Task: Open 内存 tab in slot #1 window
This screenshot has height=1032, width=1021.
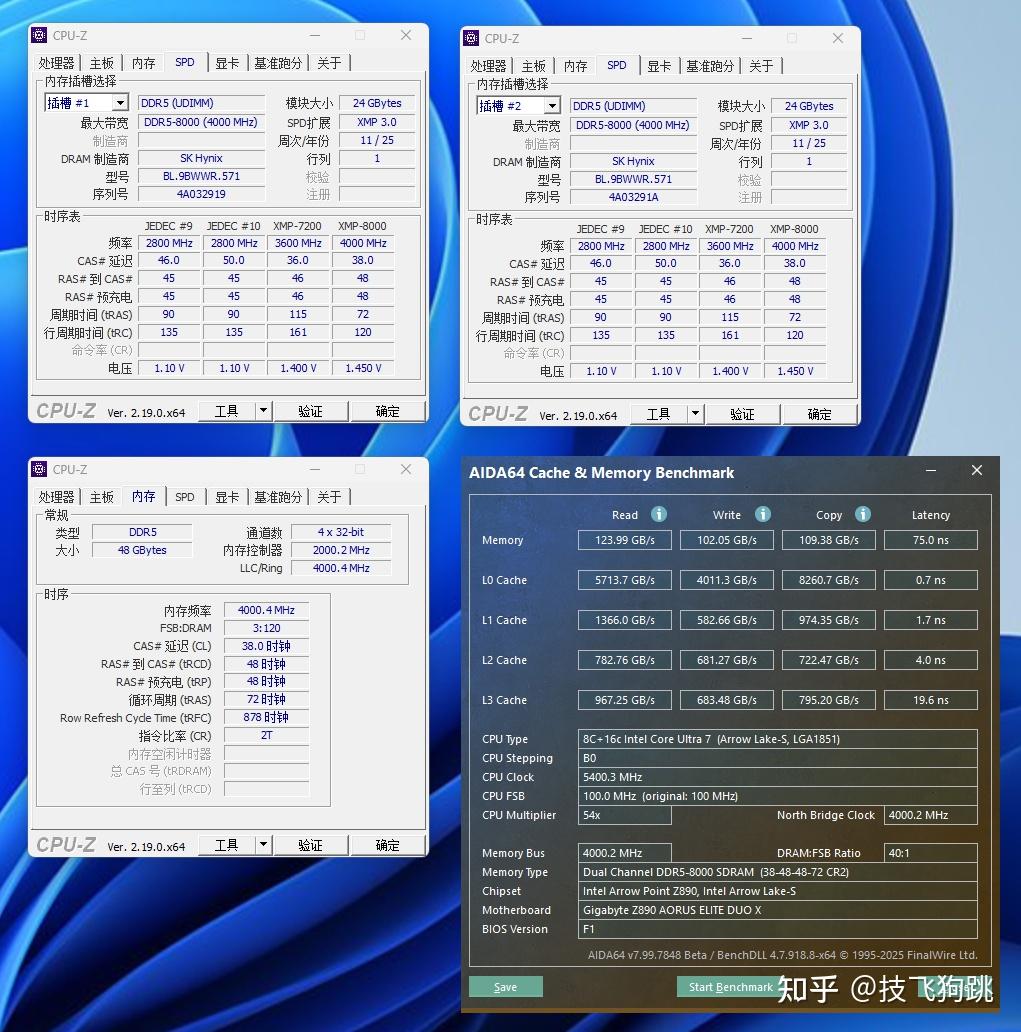Action: click(x=143, y=63)
